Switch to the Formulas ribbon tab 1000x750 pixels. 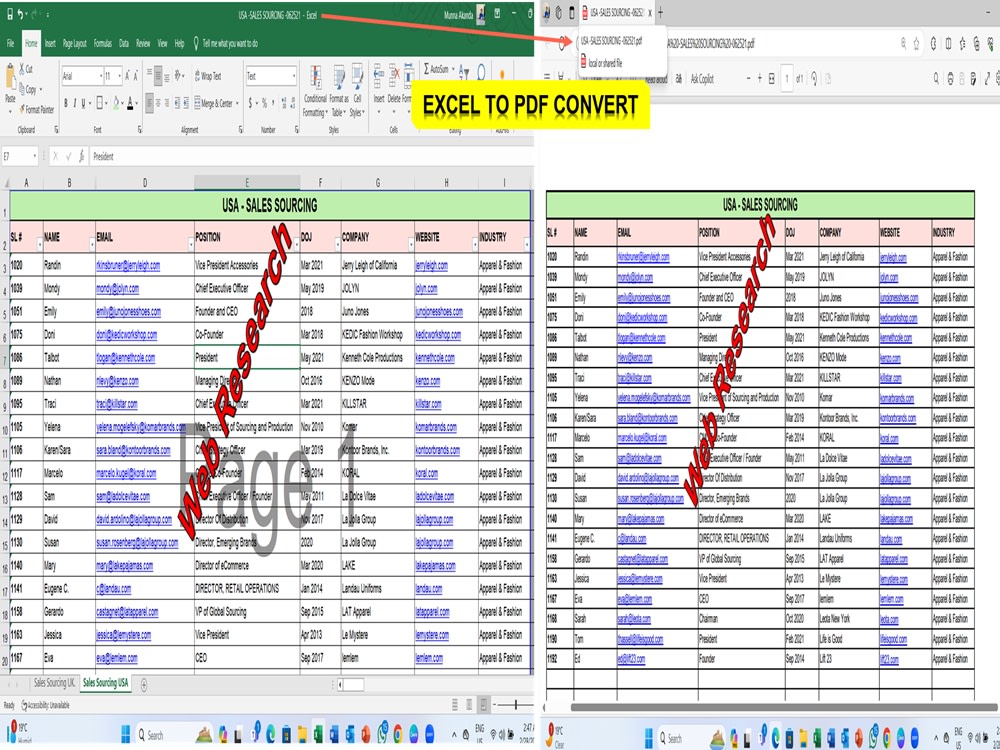tap(103, 43)
